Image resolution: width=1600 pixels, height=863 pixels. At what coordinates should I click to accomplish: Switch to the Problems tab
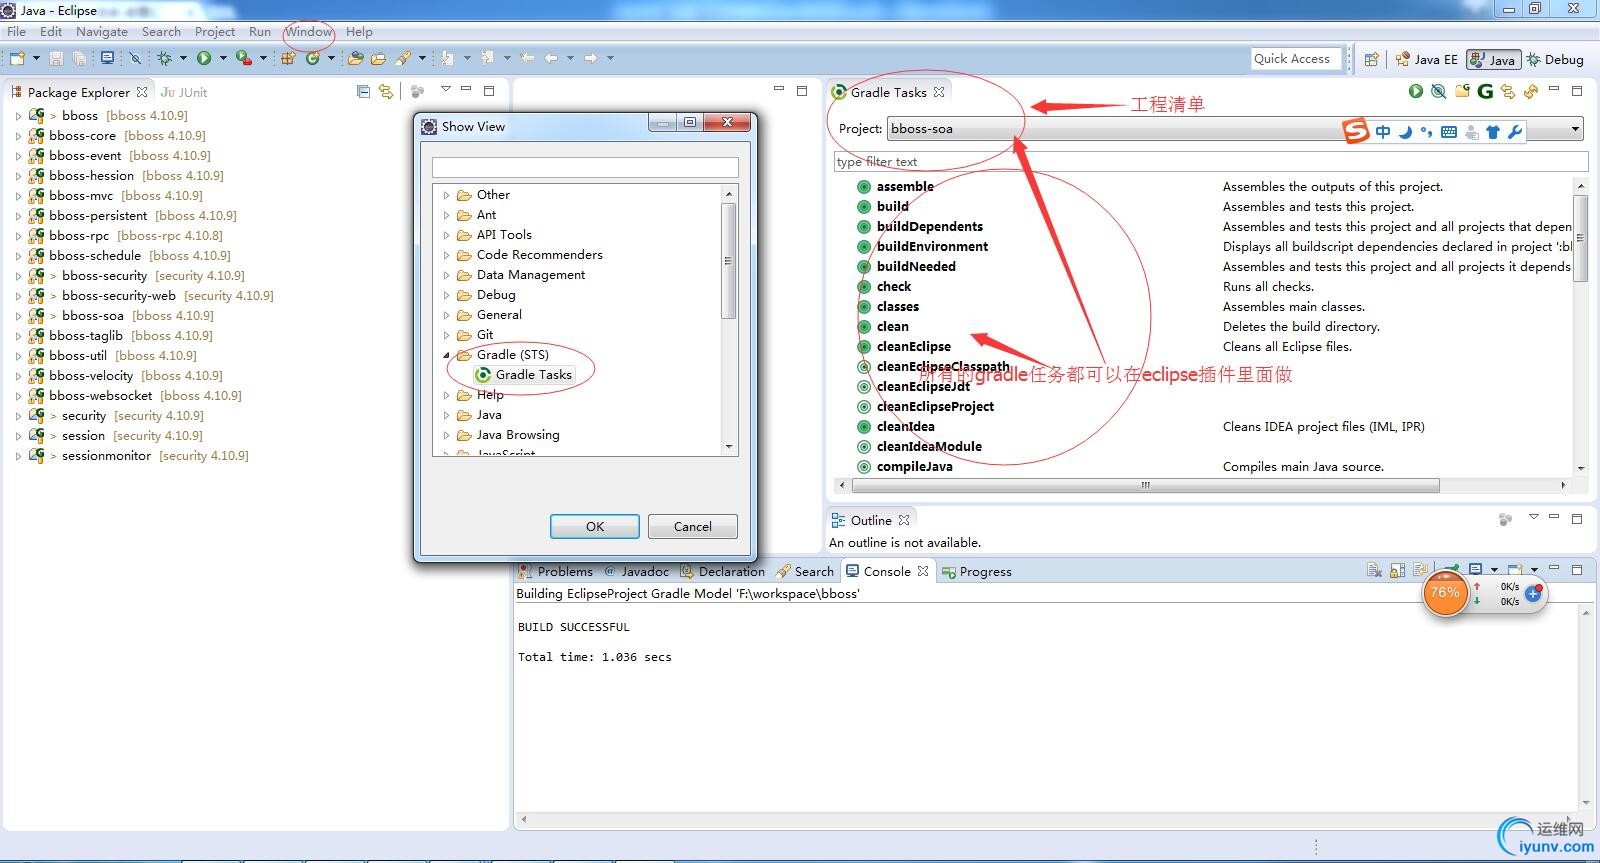[x=556, y=571]
